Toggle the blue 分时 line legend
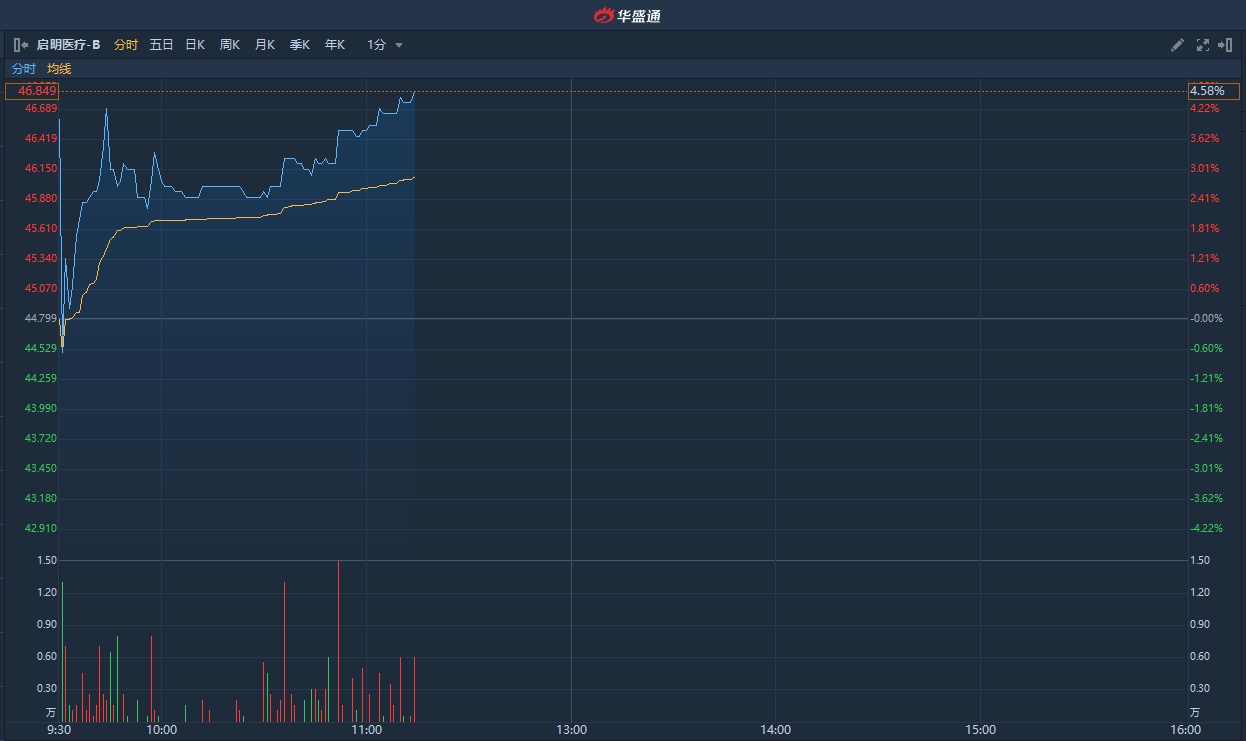 pyautogui.click(x=23, y=69)
